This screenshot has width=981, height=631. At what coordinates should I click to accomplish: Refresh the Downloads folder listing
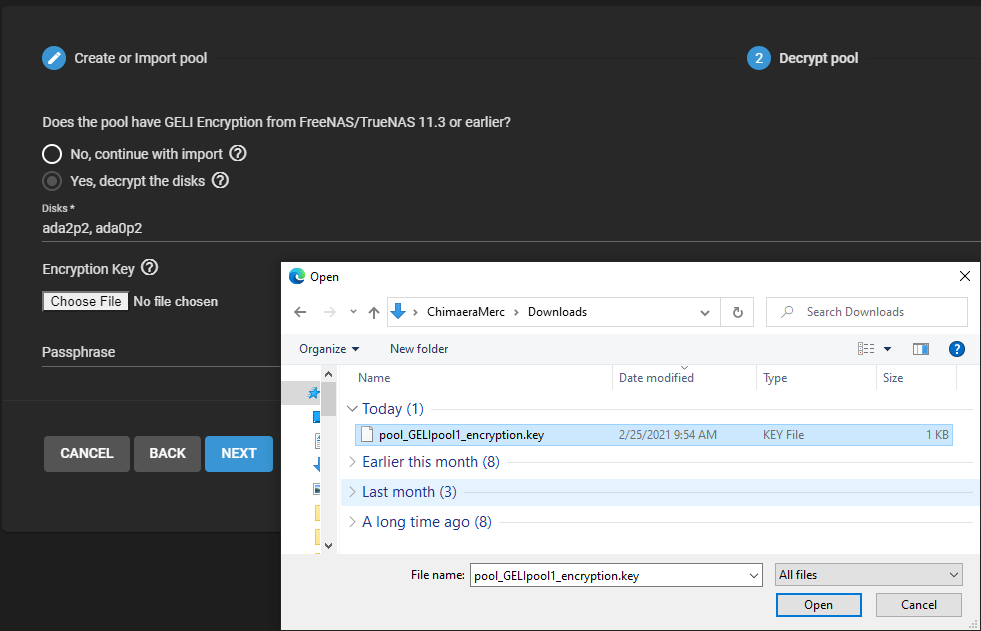[x=738, y=312]
